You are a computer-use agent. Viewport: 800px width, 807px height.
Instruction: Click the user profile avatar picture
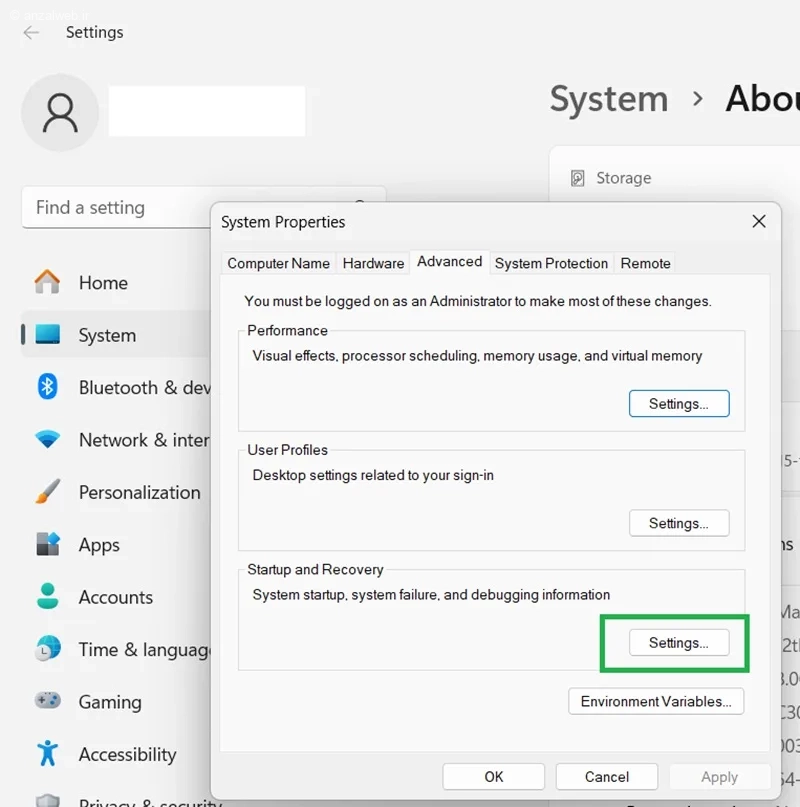tap(60, 112)
